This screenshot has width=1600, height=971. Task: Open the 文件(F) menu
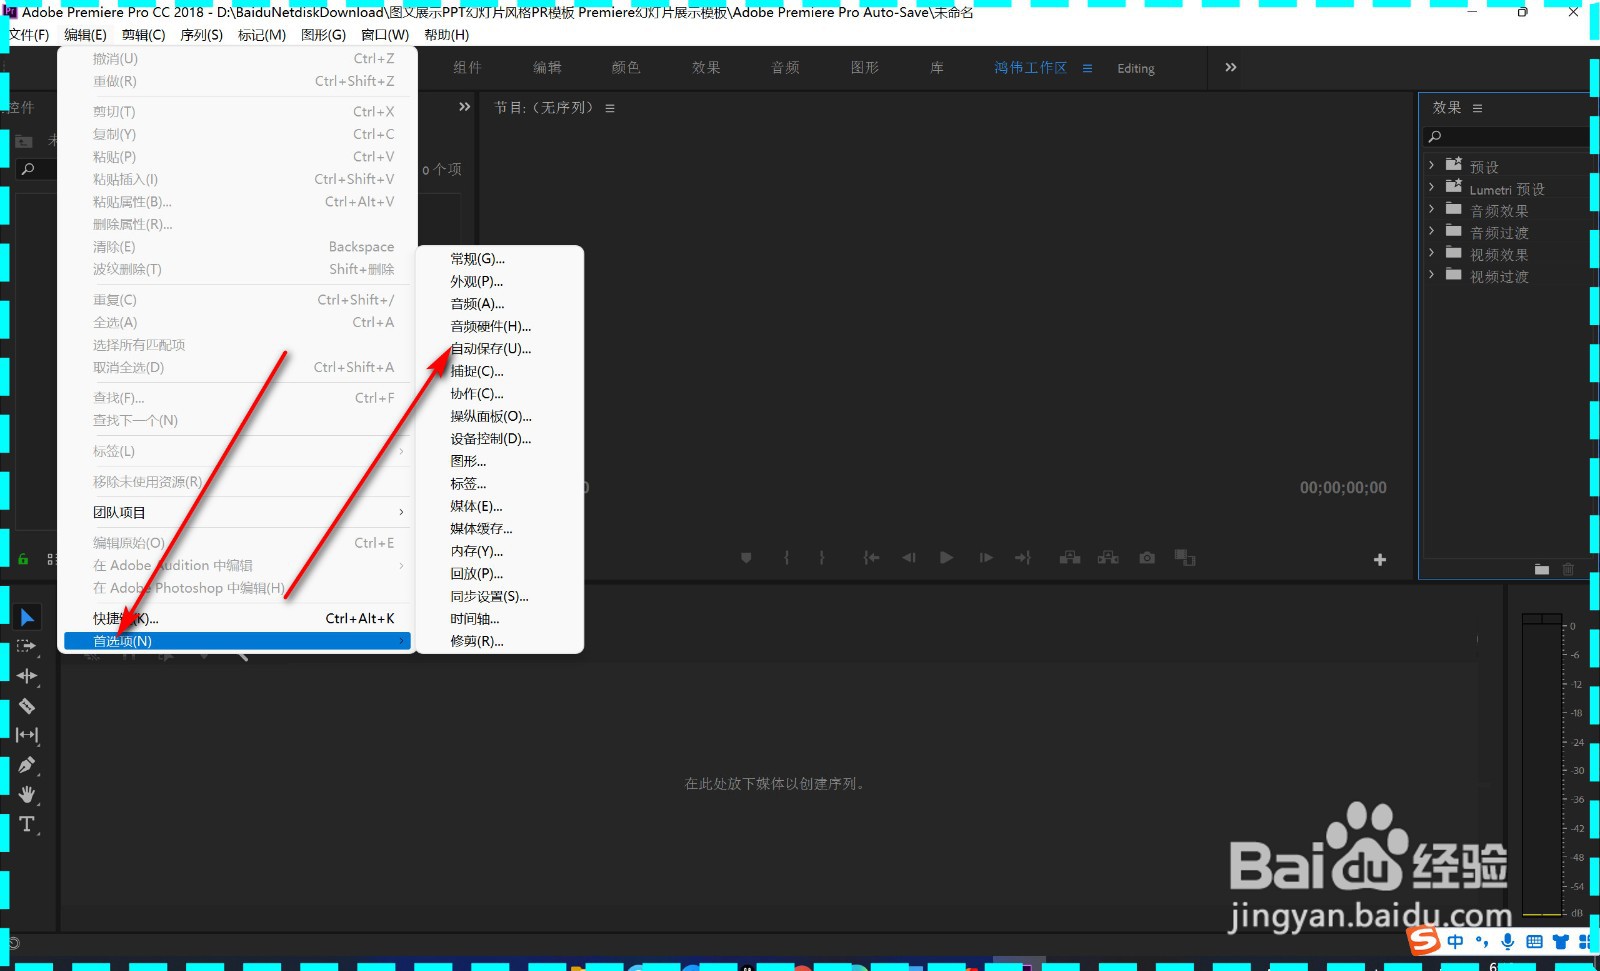point(29,35)
